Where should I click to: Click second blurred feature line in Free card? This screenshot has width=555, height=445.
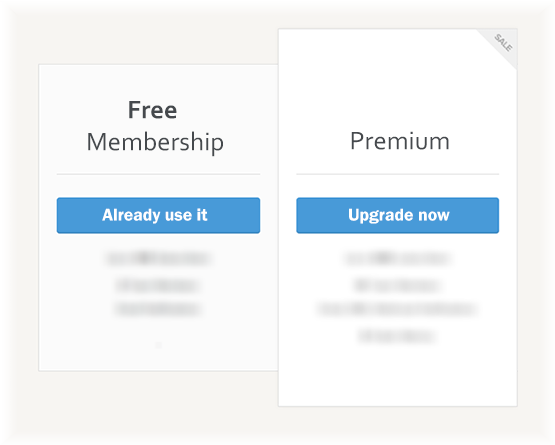click(x=157, y=285)
